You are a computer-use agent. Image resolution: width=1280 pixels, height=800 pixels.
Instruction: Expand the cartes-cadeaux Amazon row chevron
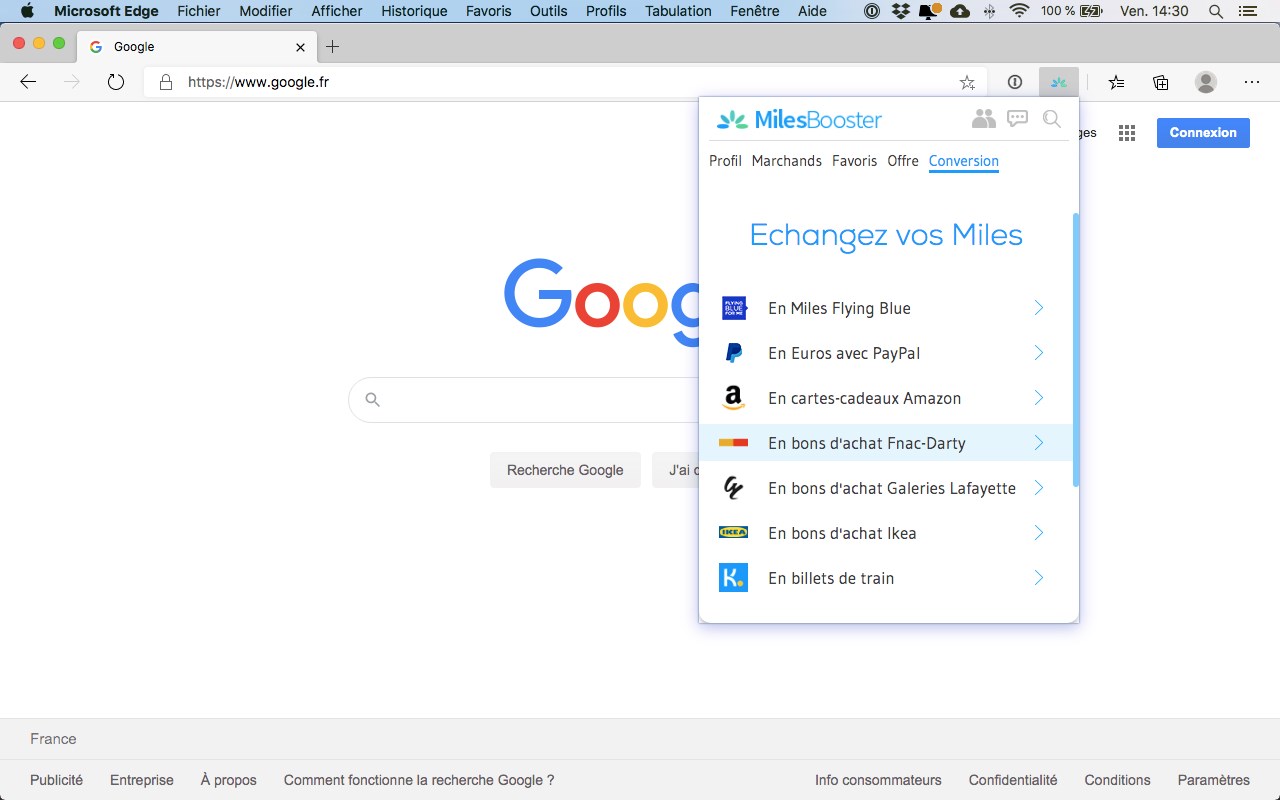[x=1039, y=398]
